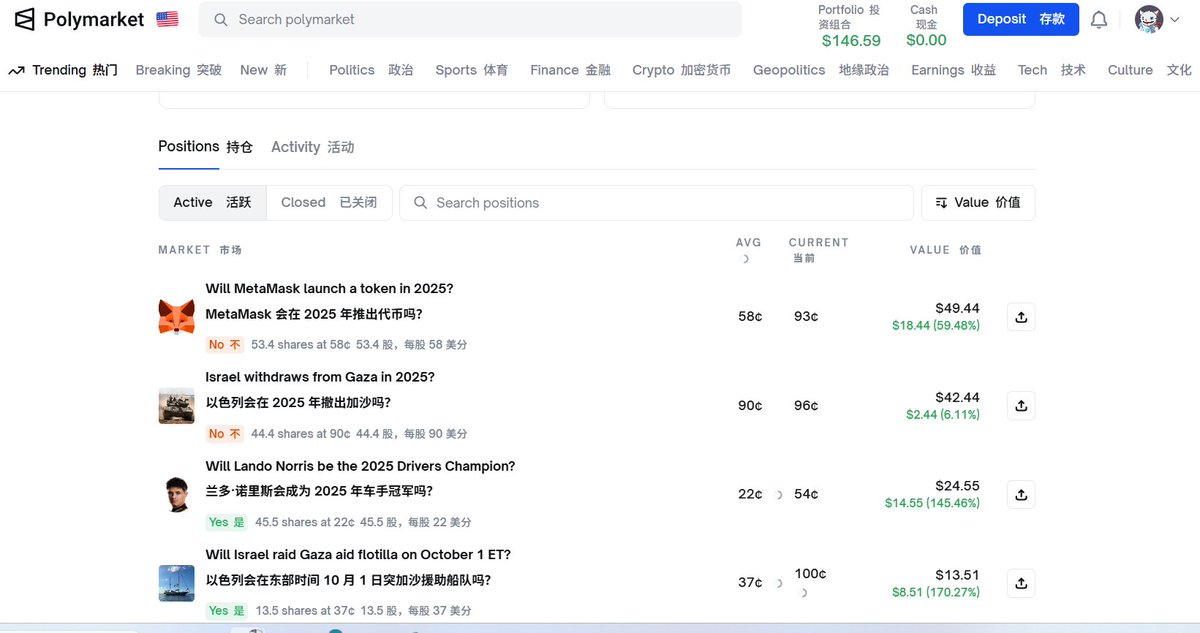Click the flotilla ship thumbnail
Screen dimensions: 1200x633
(176, 583)
